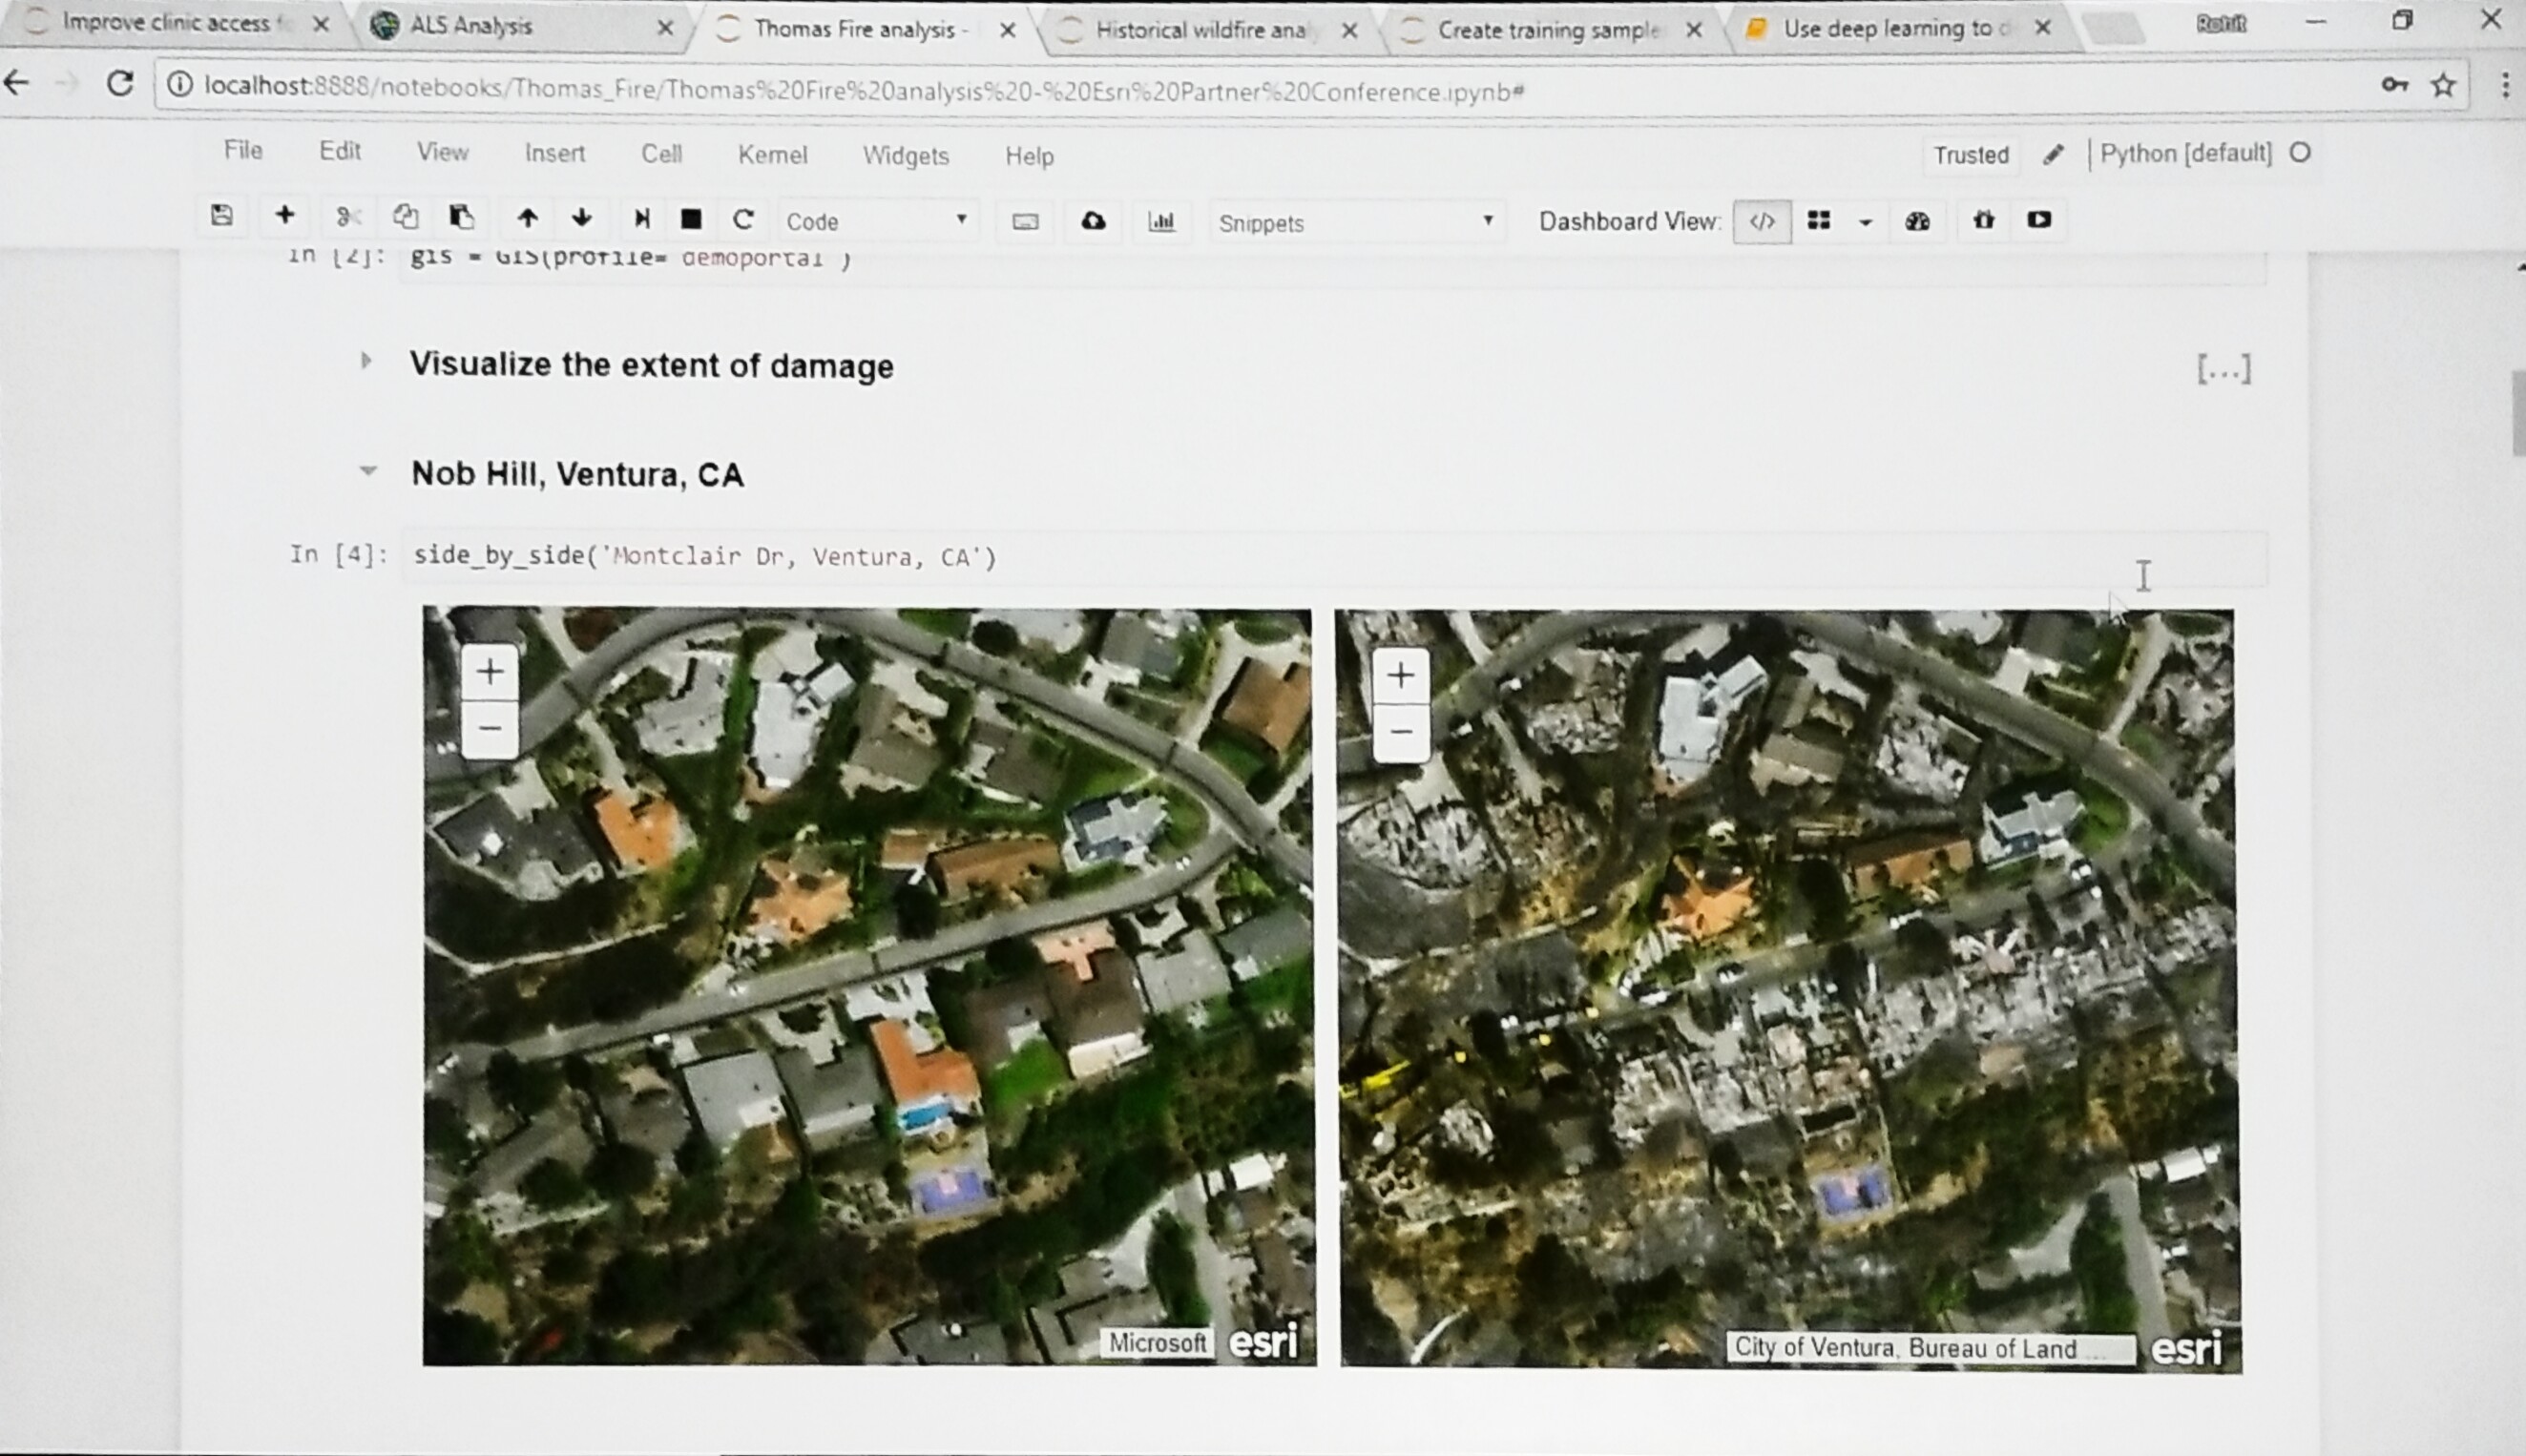Image resolution: width=2526 pixels, height=1456 pixels.
Task: Zoom out on the right map
Action: pos(1401,732)
